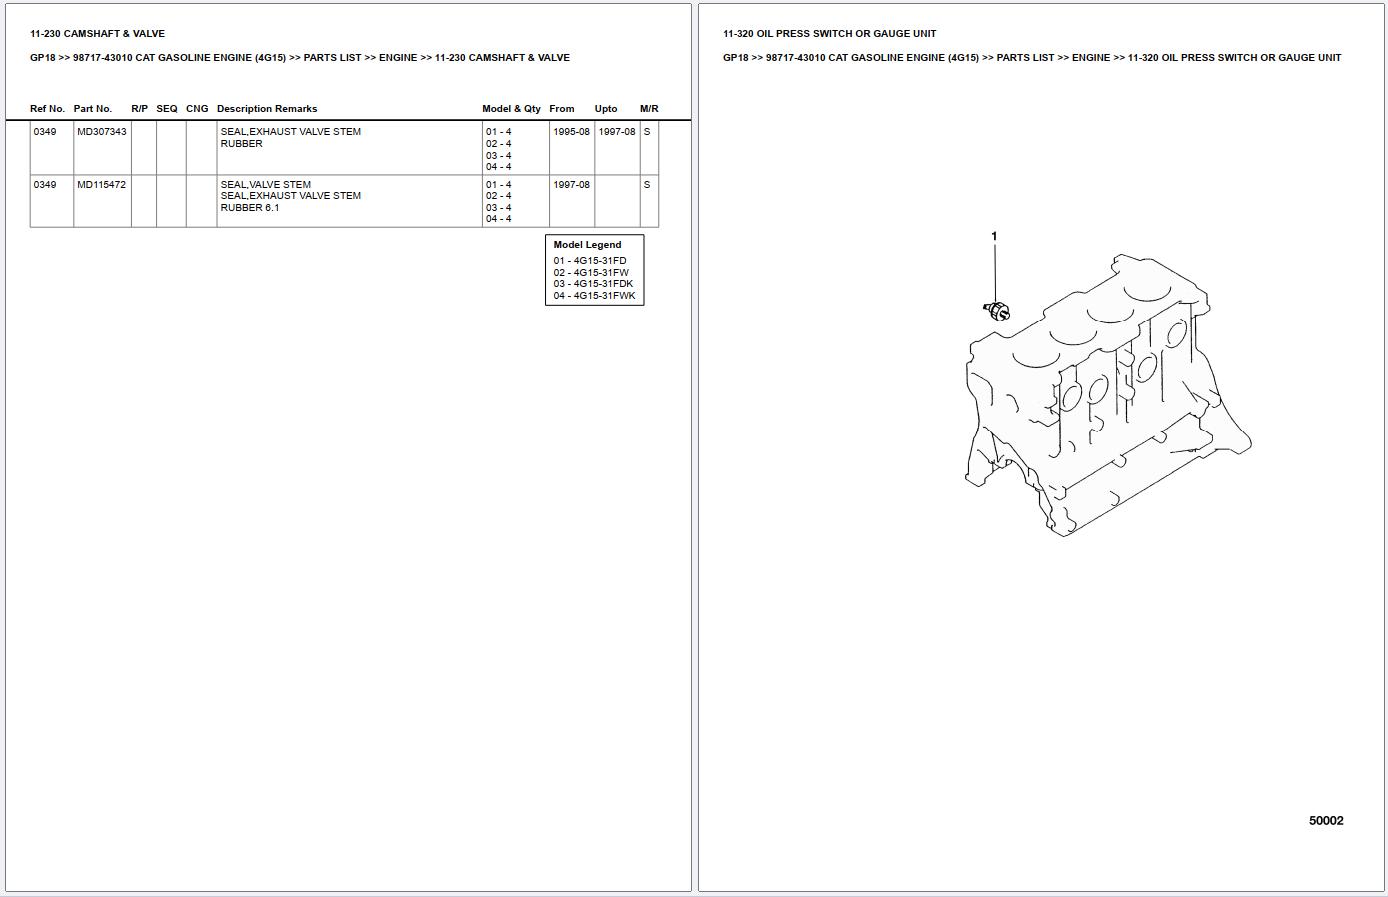Click the 'From' column header
The height and width of the screenshot is (897, 1388).
[x=562, y=109]
